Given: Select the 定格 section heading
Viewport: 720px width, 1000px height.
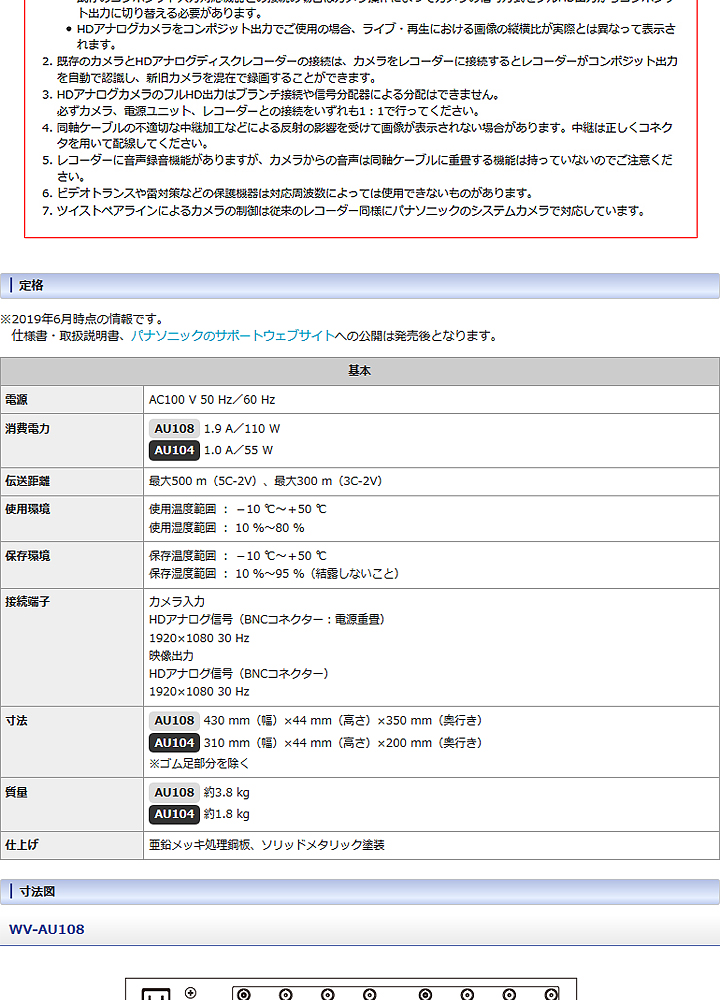Looking at the screenshot, I should [31, 286].
